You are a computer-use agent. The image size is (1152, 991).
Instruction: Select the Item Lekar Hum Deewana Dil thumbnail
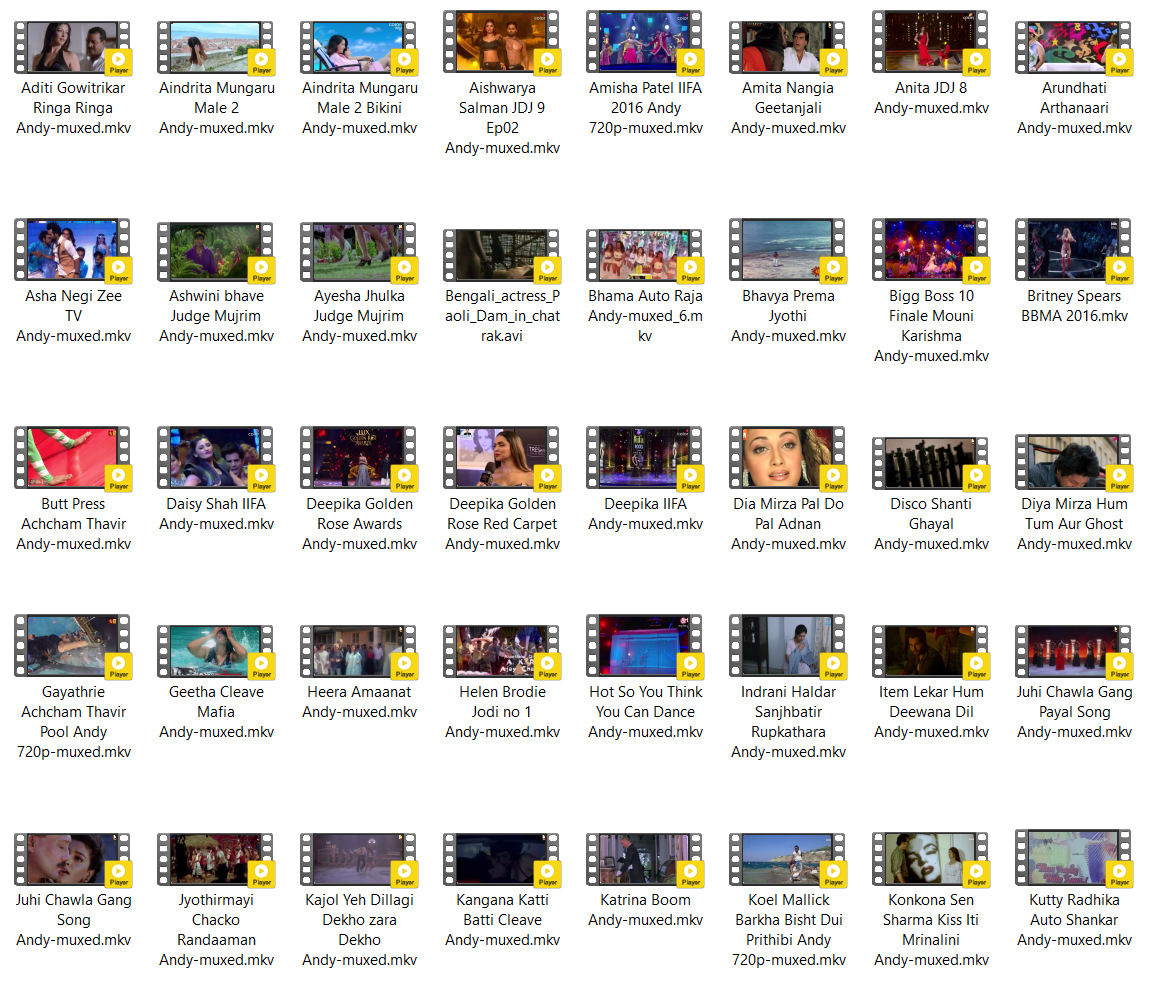(x=931, y=652)
